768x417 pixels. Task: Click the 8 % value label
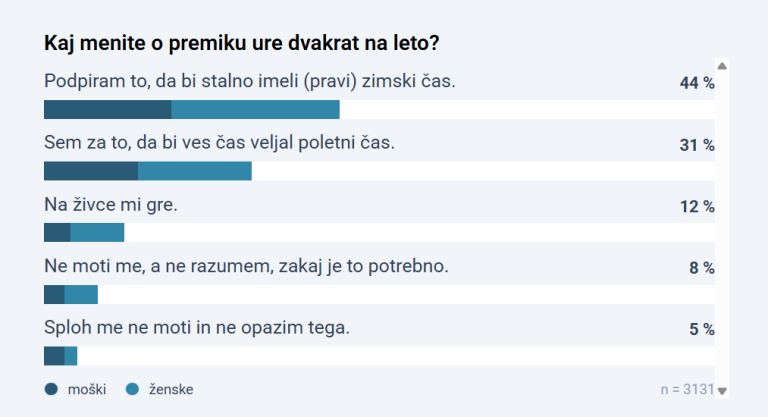(701, 268)
